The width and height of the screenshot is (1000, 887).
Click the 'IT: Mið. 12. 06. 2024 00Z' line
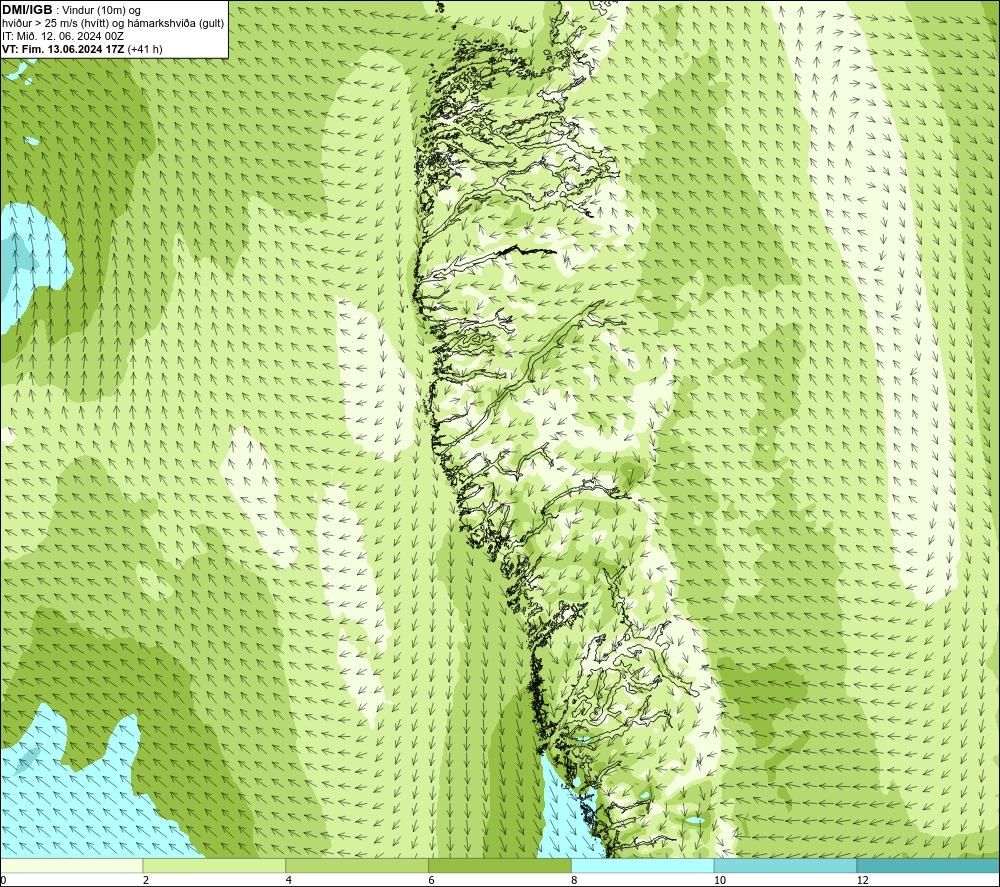click(63, 36)
